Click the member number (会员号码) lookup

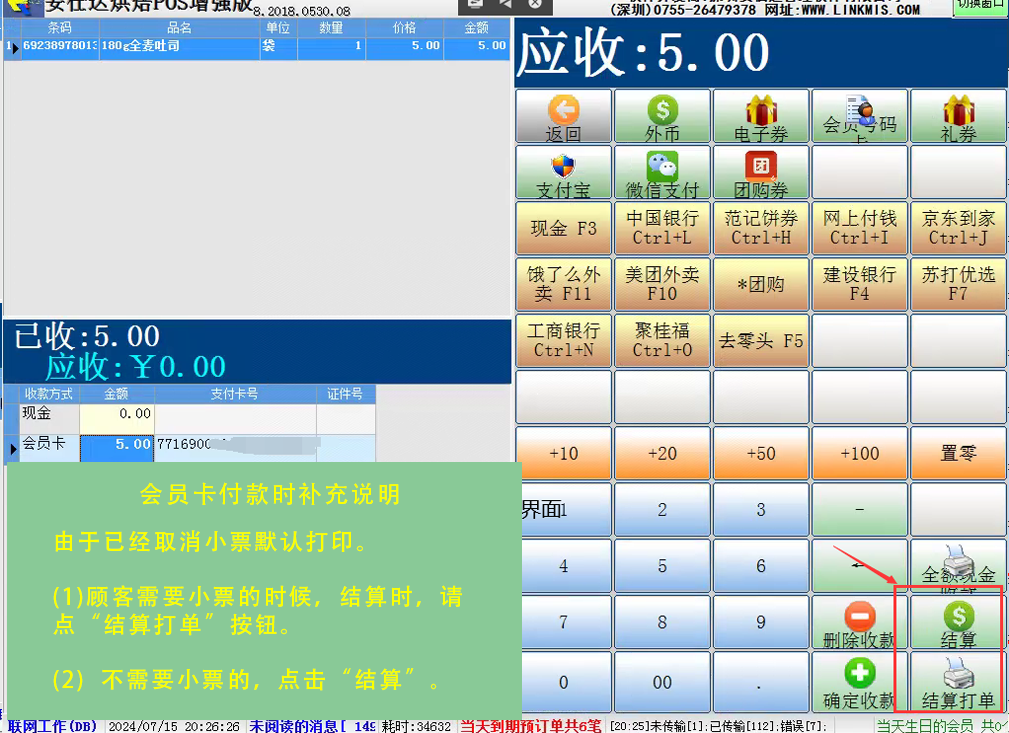[858, 116]
